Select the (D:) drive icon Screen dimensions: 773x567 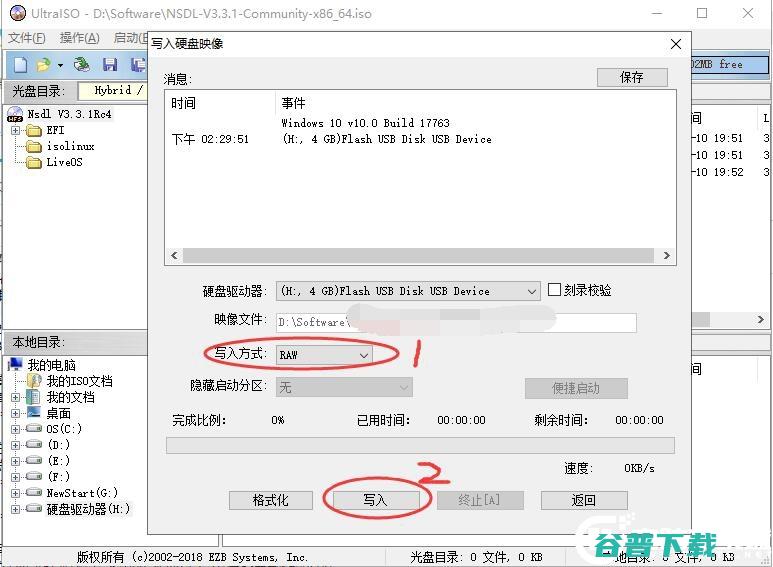(34, 445)
